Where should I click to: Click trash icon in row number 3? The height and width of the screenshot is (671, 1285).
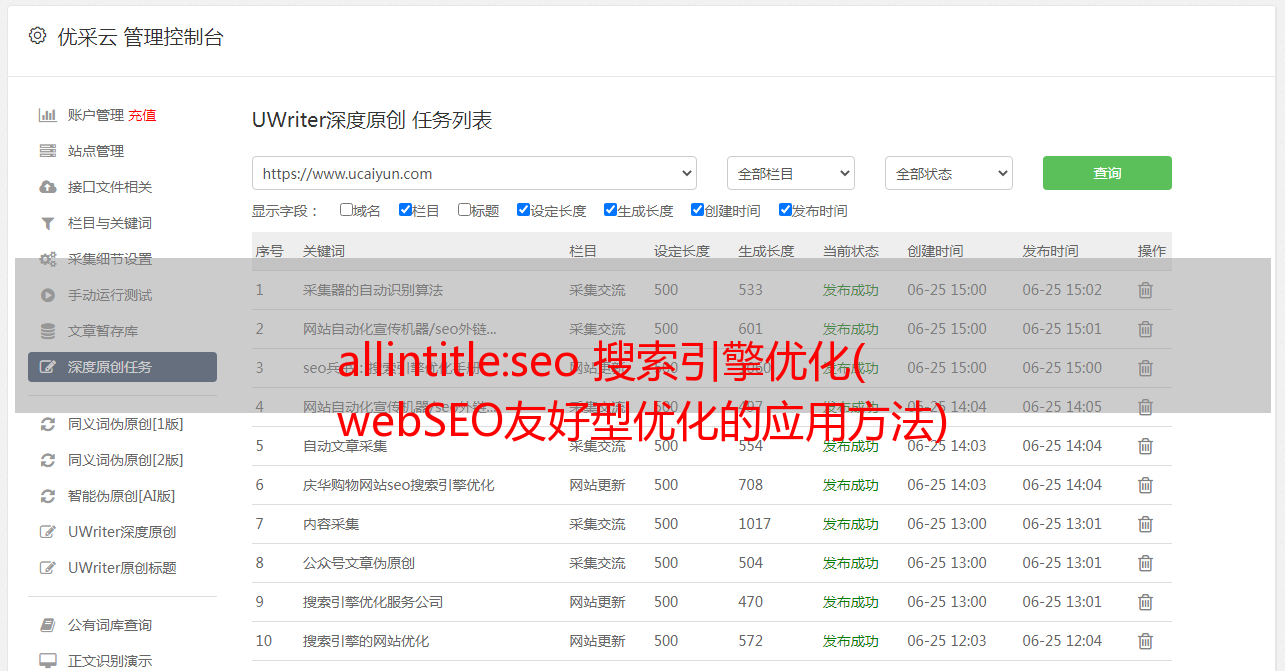coord(1145,368)
